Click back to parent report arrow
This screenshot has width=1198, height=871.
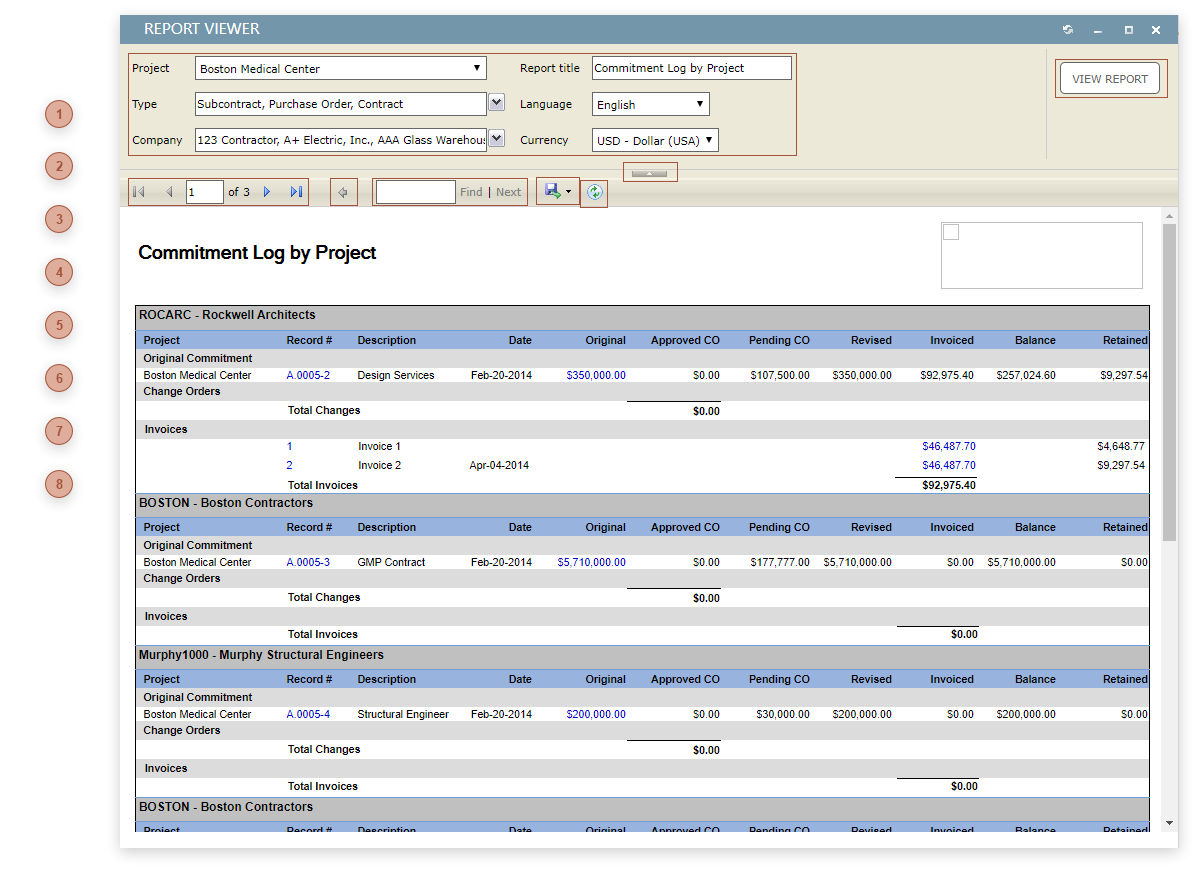click(x=343, y=193)
